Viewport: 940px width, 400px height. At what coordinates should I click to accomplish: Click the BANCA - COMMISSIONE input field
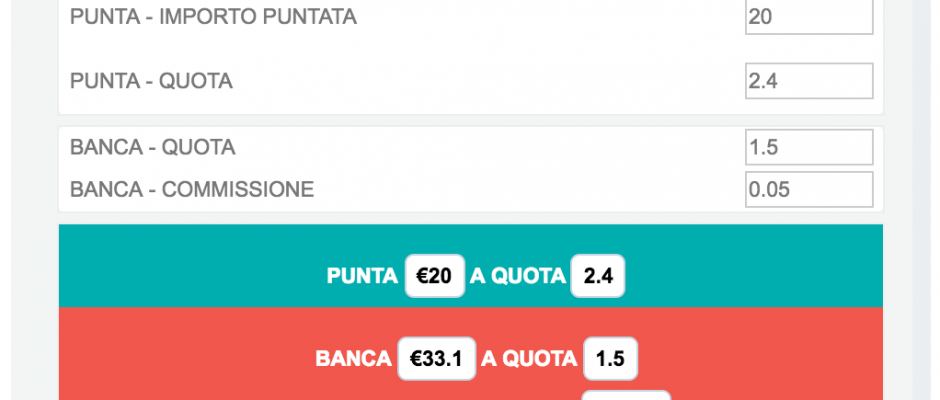[808, 189]
